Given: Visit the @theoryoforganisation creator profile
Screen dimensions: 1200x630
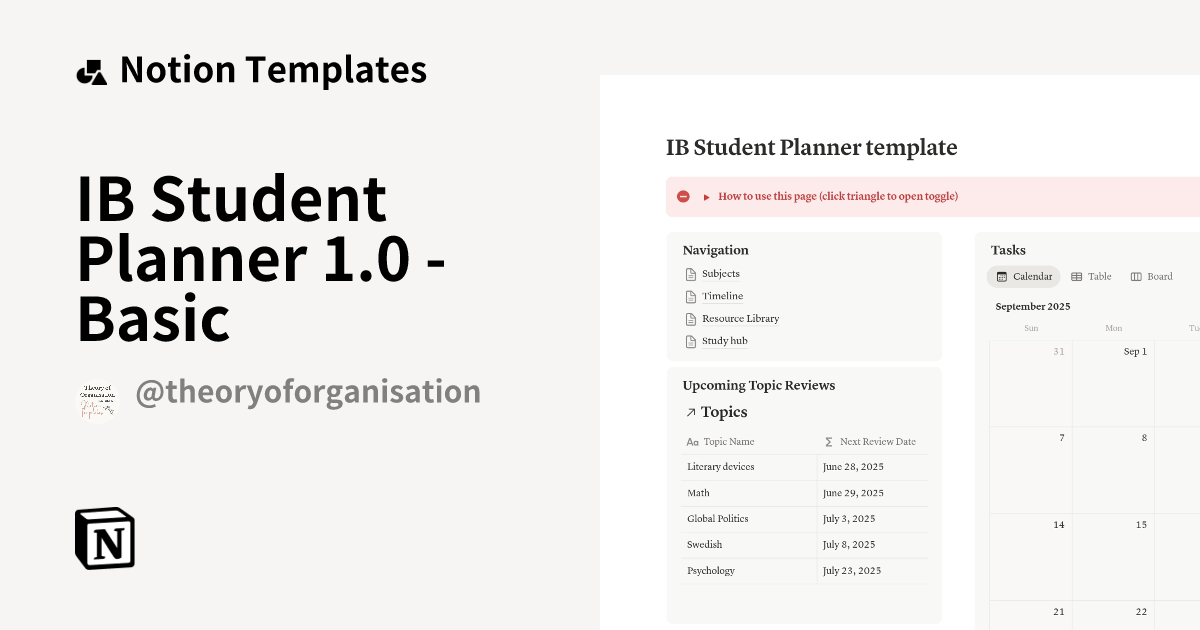Looking at the screenshot, I should 309,391.
